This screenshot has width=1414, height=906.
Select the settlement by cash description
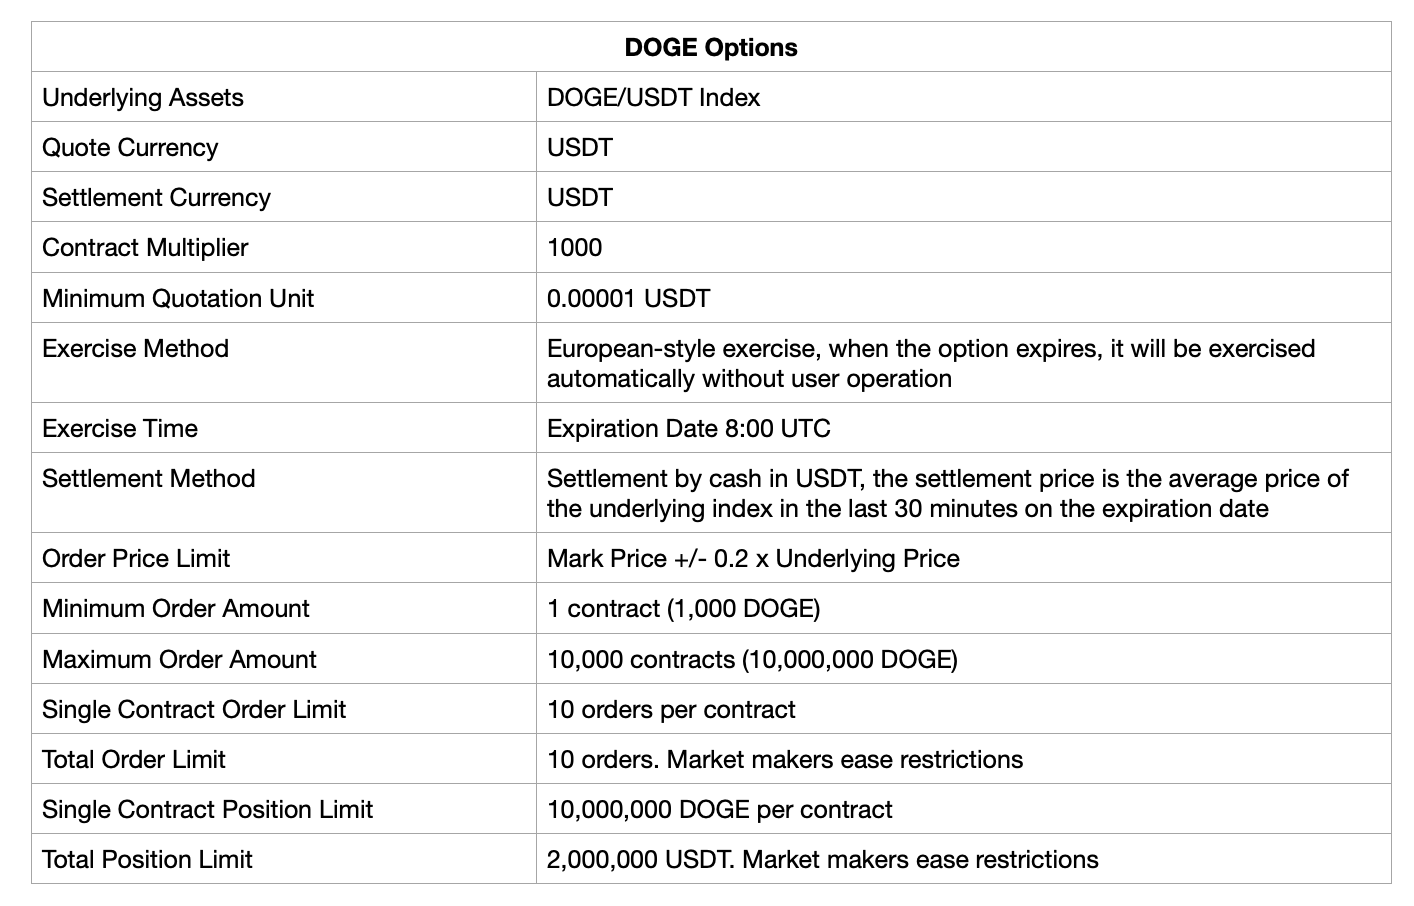947,493
